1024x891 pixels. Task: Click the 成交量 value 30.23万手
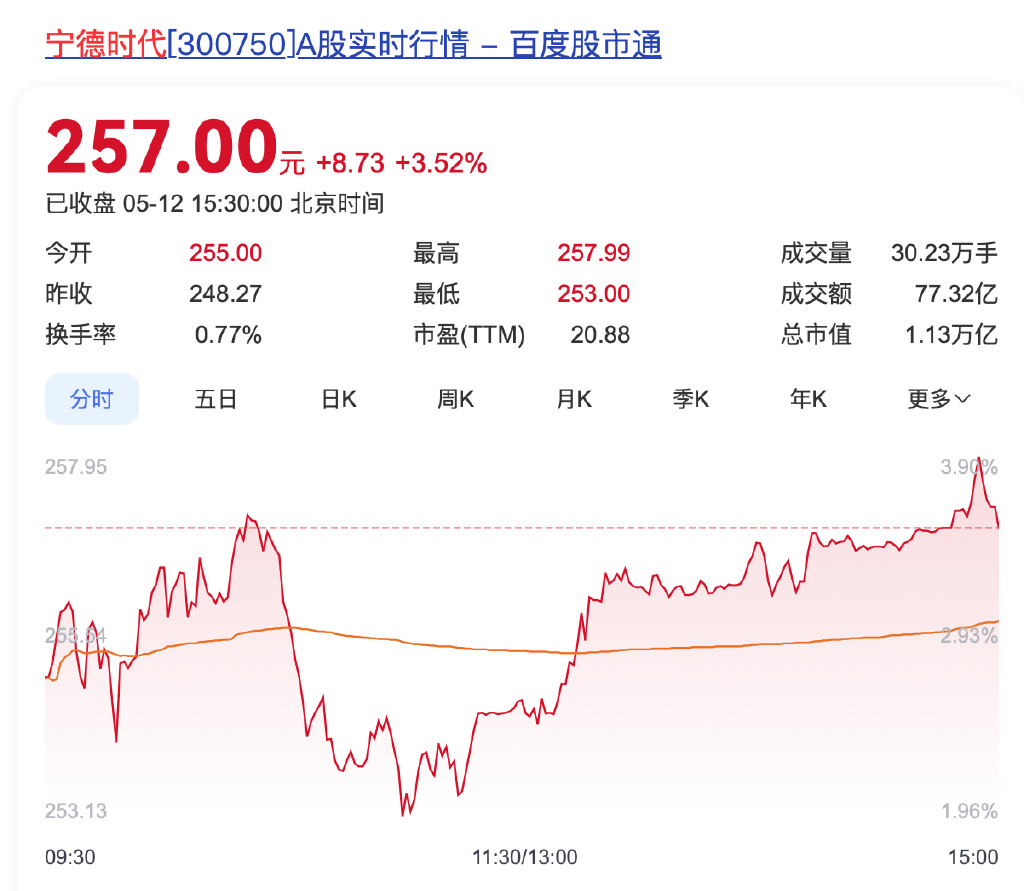(944, 253)
